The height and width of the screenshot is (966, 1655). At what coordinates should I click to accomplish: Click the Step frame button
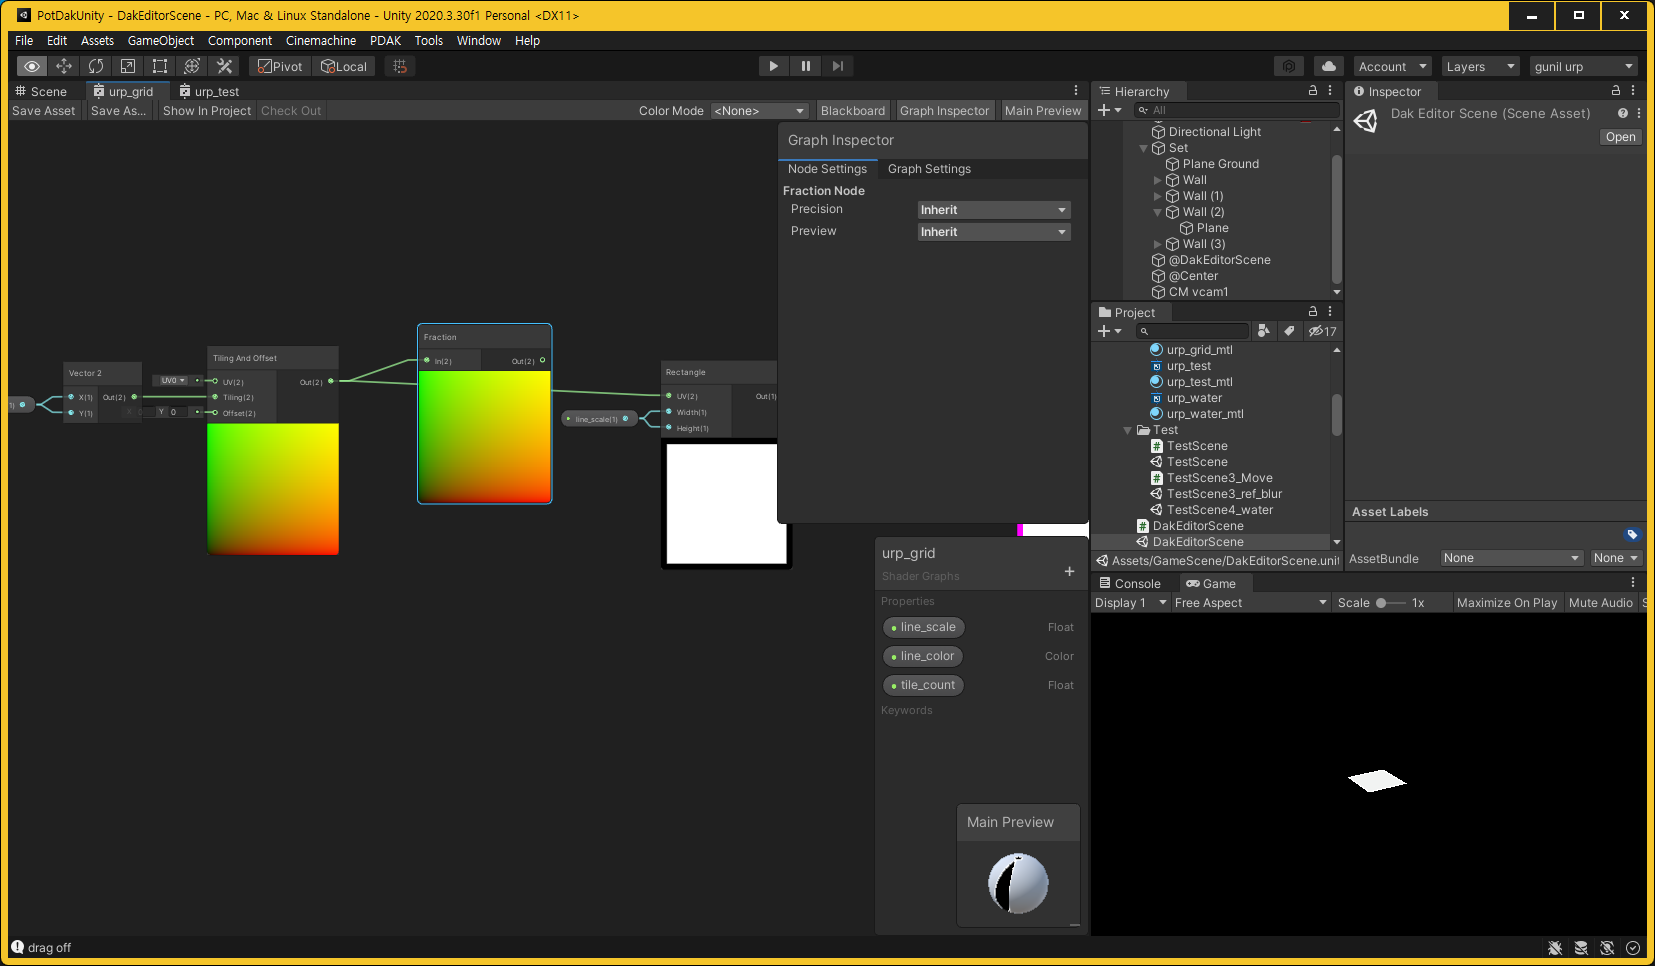(838, 66)
